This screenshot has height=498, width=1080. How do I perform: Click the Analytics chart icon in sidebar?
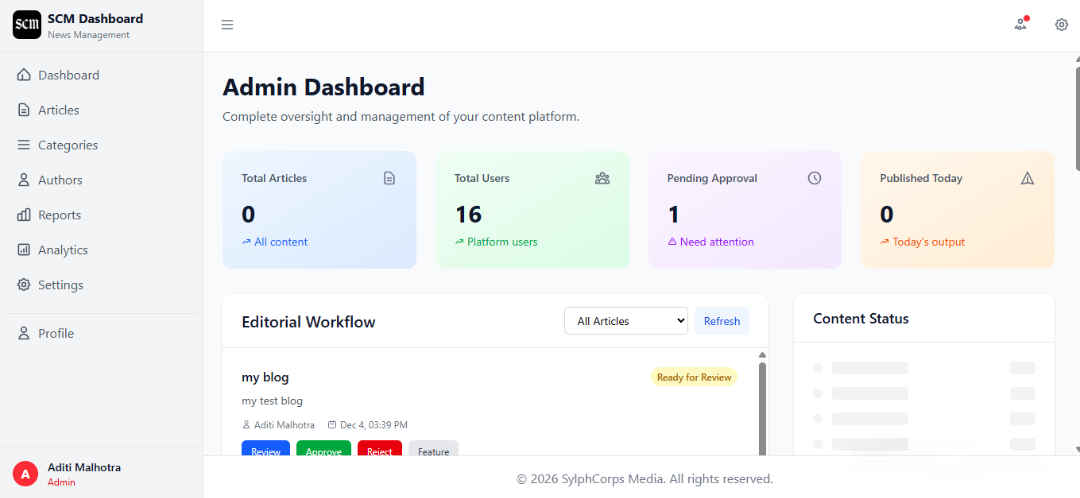24,250
